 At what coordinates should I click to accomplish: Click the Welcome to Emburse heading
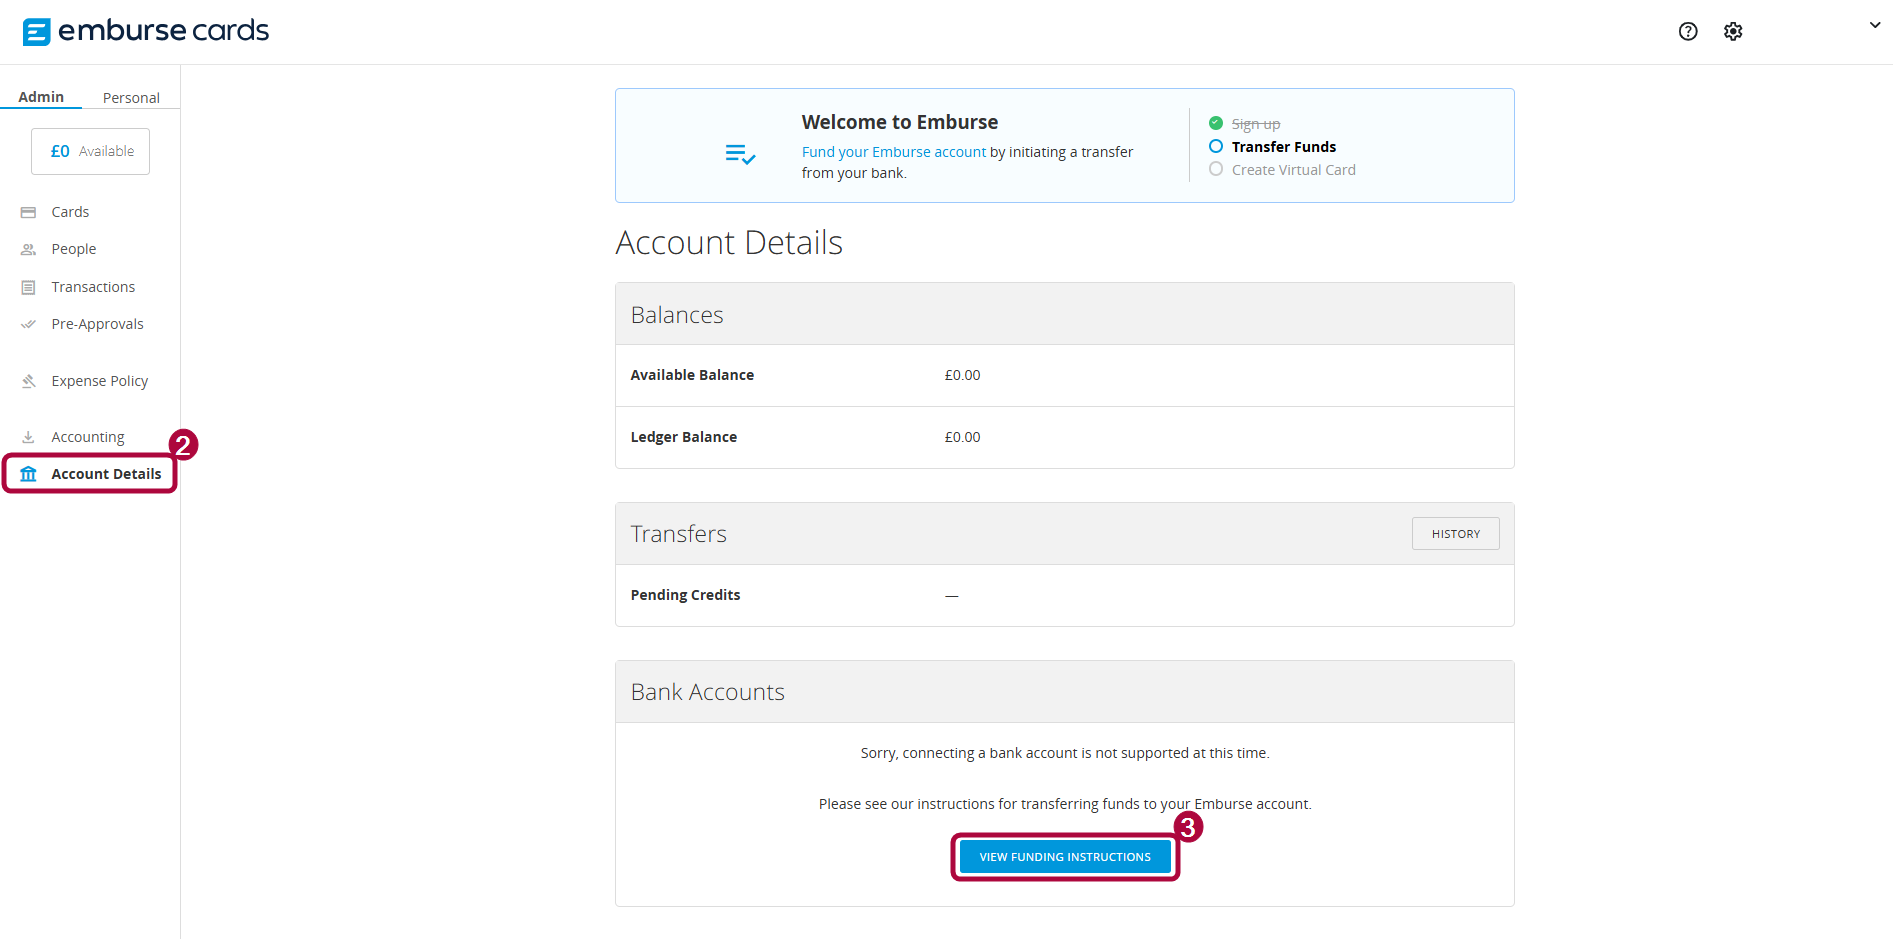900,122
